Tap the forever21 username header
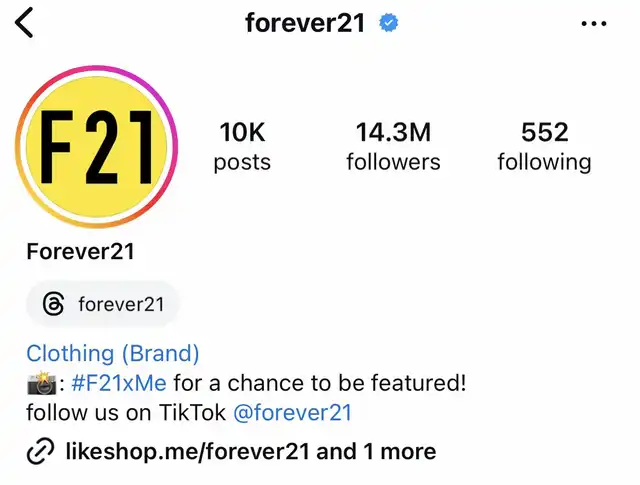Screen dimensions: 640x485 [305, 23]
